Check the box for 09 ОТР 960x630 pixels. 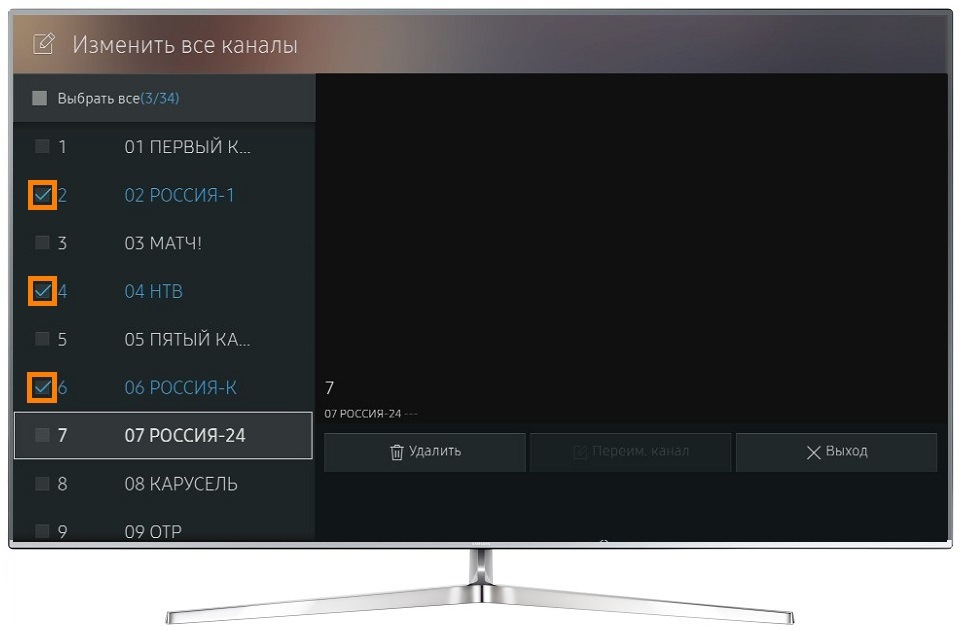click(x=42, y=531)
